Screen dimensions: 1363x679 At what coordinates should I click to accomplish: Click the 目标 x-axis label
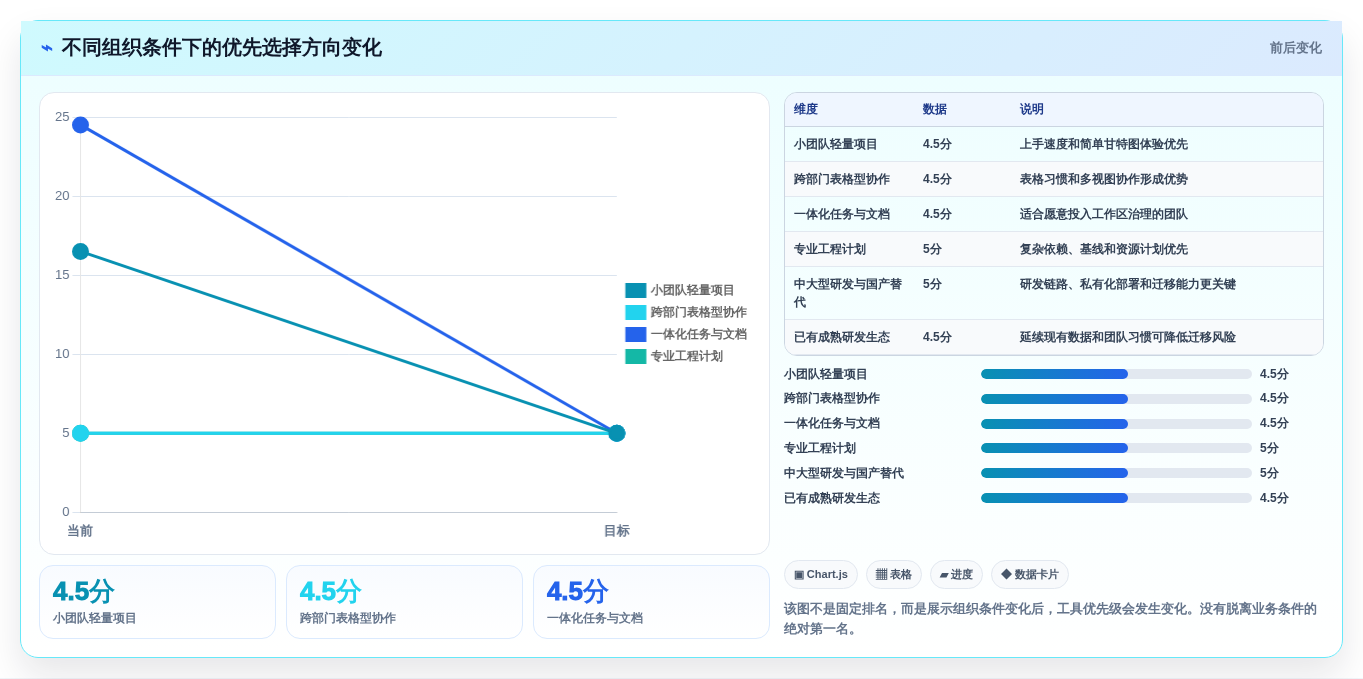[x=617, y=531]
